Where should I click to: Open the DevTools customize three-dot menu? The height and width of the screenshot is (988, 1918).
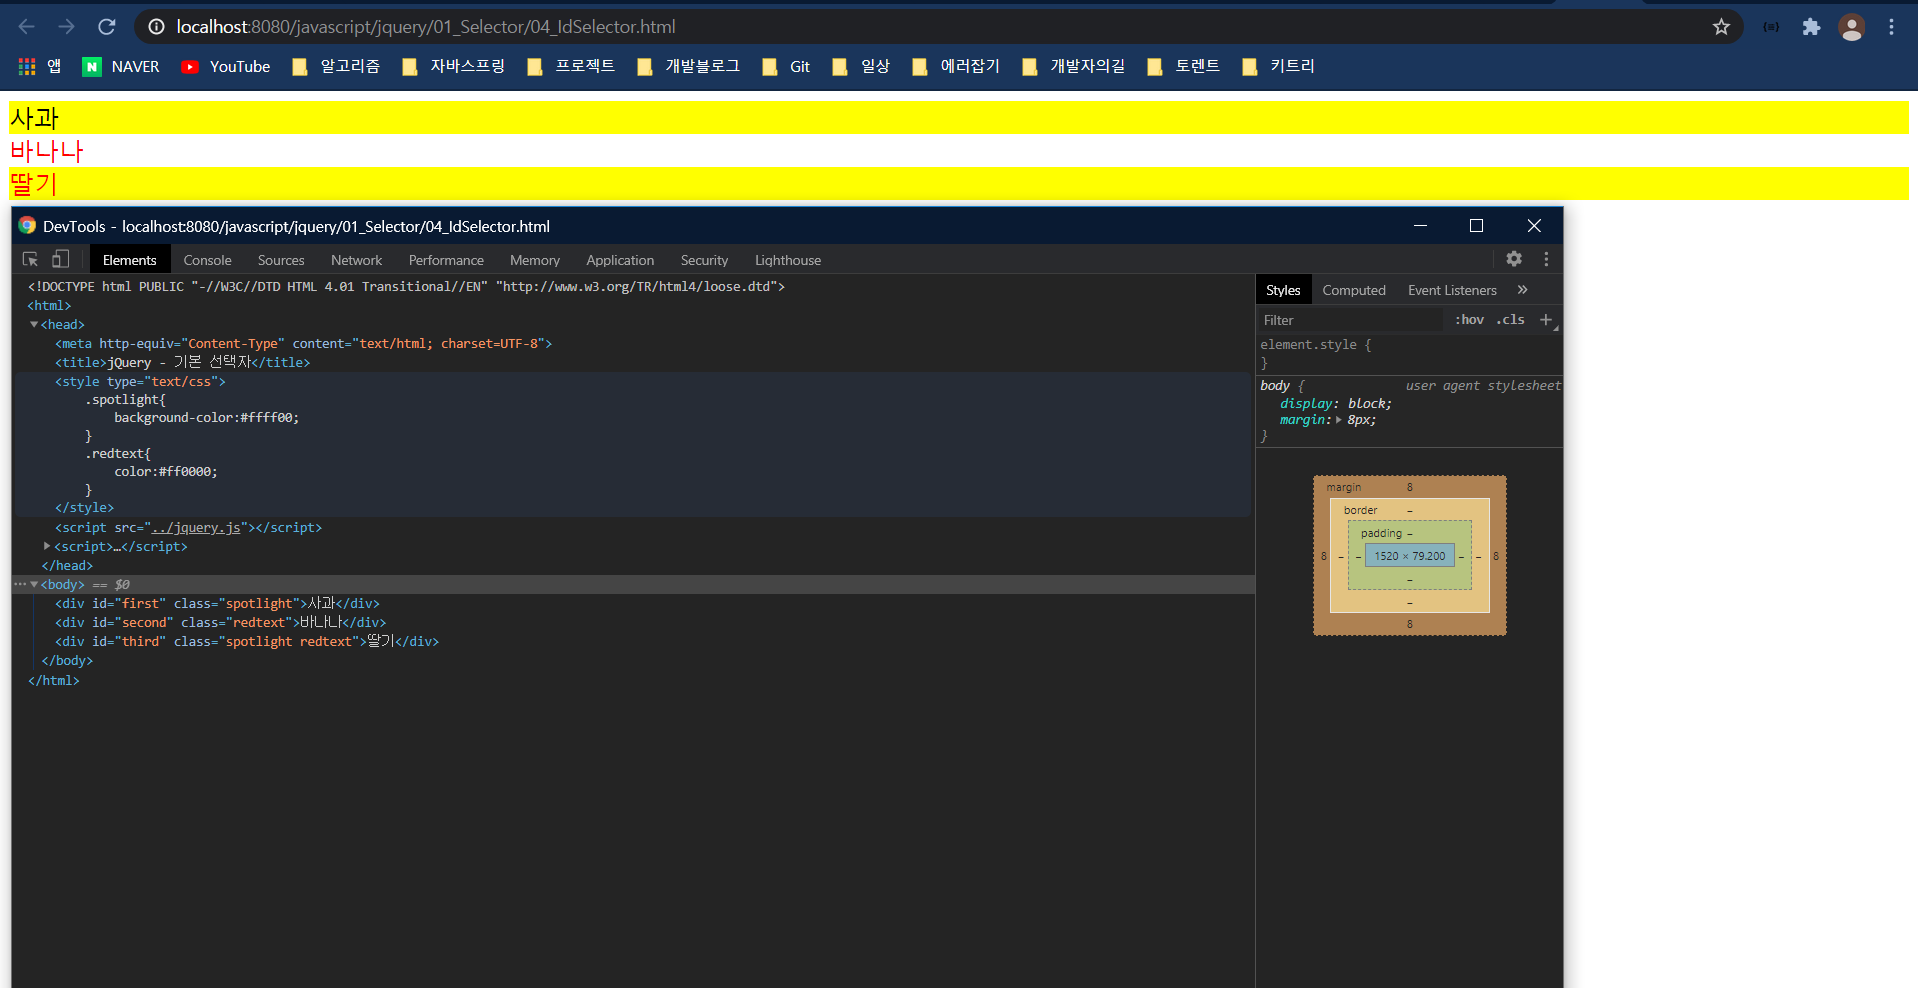tap(1546, 259)
